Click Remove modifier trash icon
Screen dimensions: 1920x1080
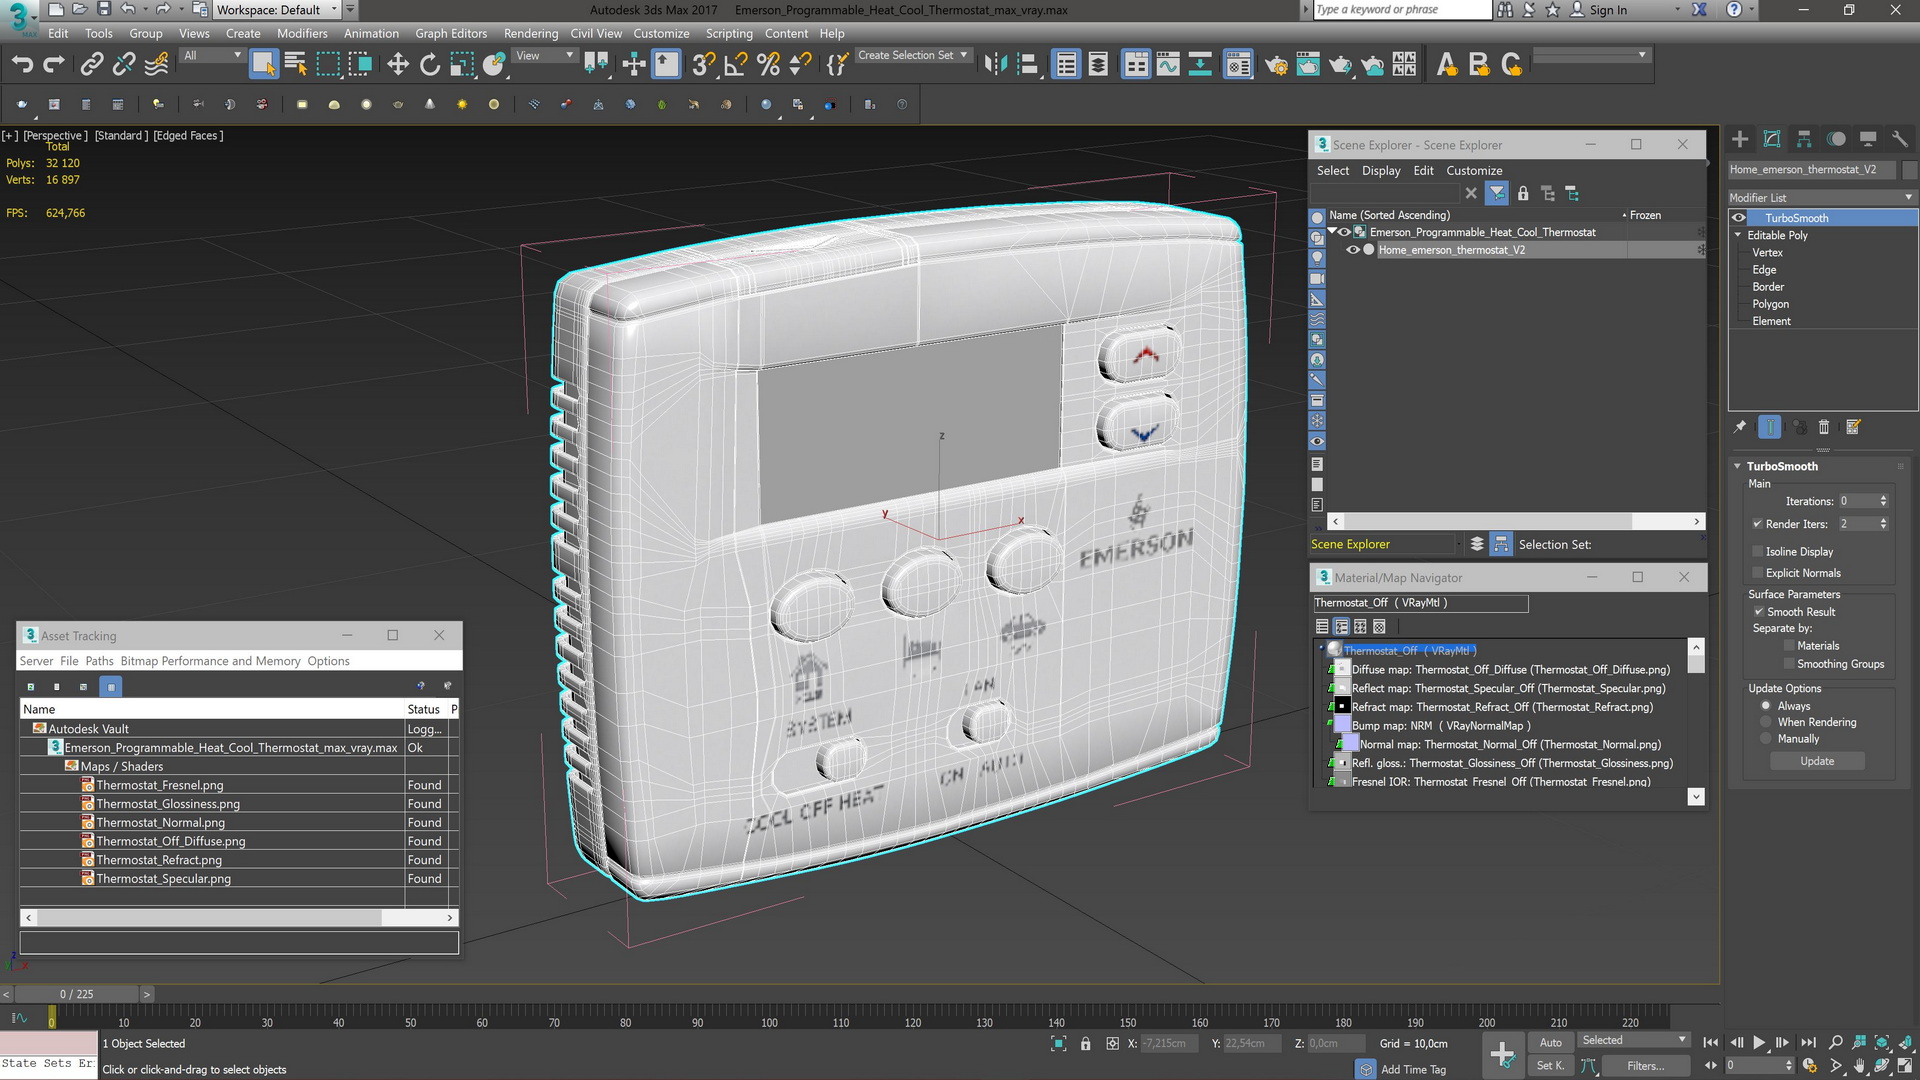tap(1824, 427)
